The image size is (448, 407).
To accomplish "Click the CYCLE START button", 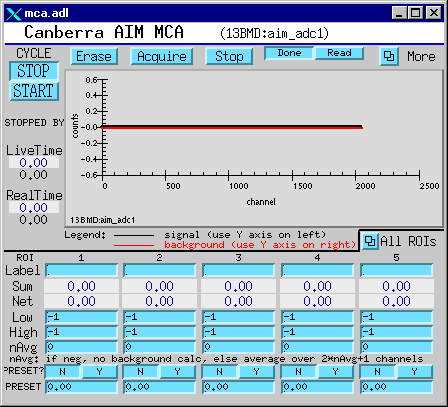I will coord(34,91).
